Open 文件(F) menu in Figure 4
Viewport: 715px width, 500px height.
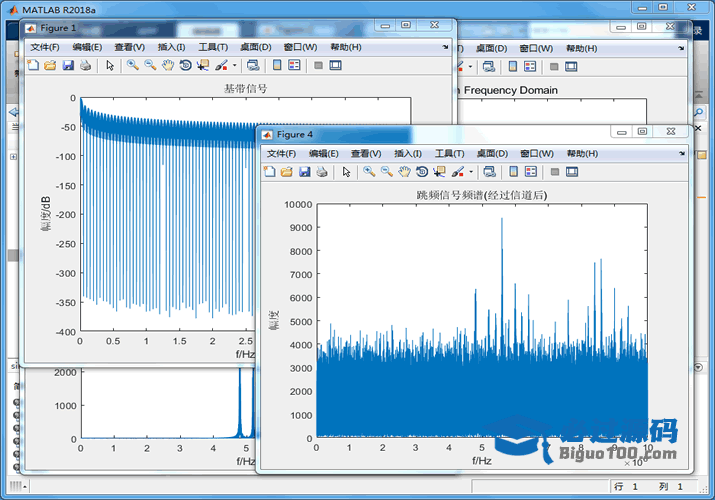coord(281,154)
